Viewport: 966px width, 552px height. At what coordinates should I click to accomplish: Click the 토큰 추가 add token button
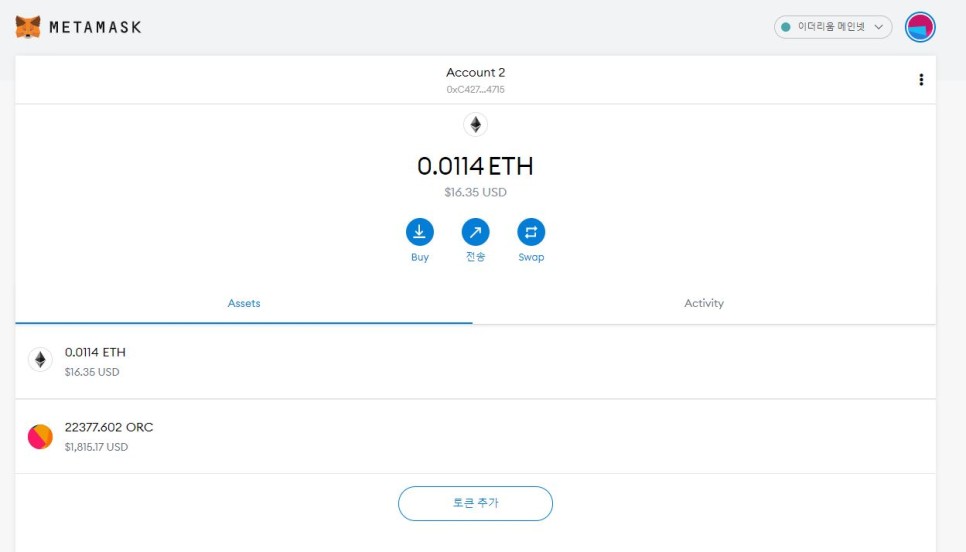tap(476, 503)
